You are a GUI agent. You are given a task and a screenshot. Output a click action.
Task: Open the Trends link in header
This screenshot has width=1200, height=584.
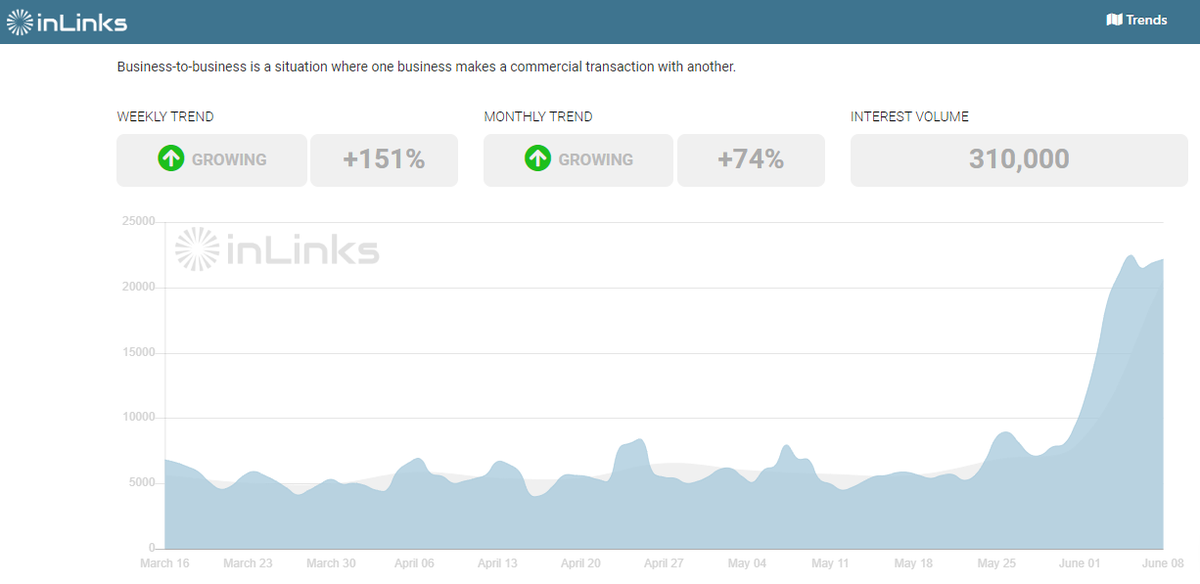pos(1137,20)
